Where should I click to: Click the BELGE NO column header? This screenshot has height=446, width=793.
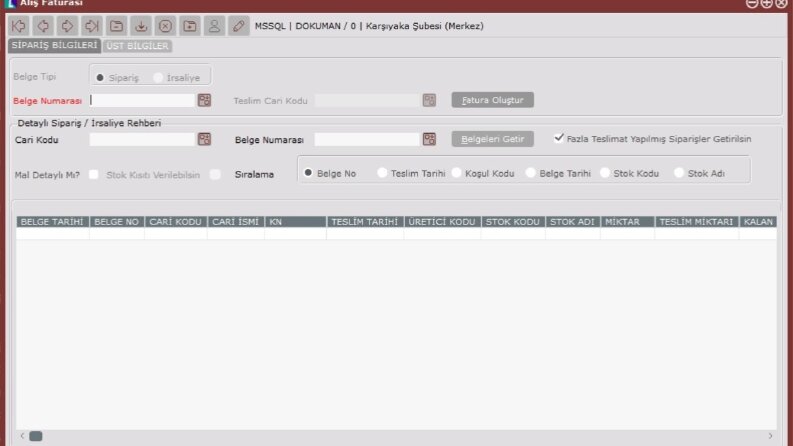[x=117, y=222]
